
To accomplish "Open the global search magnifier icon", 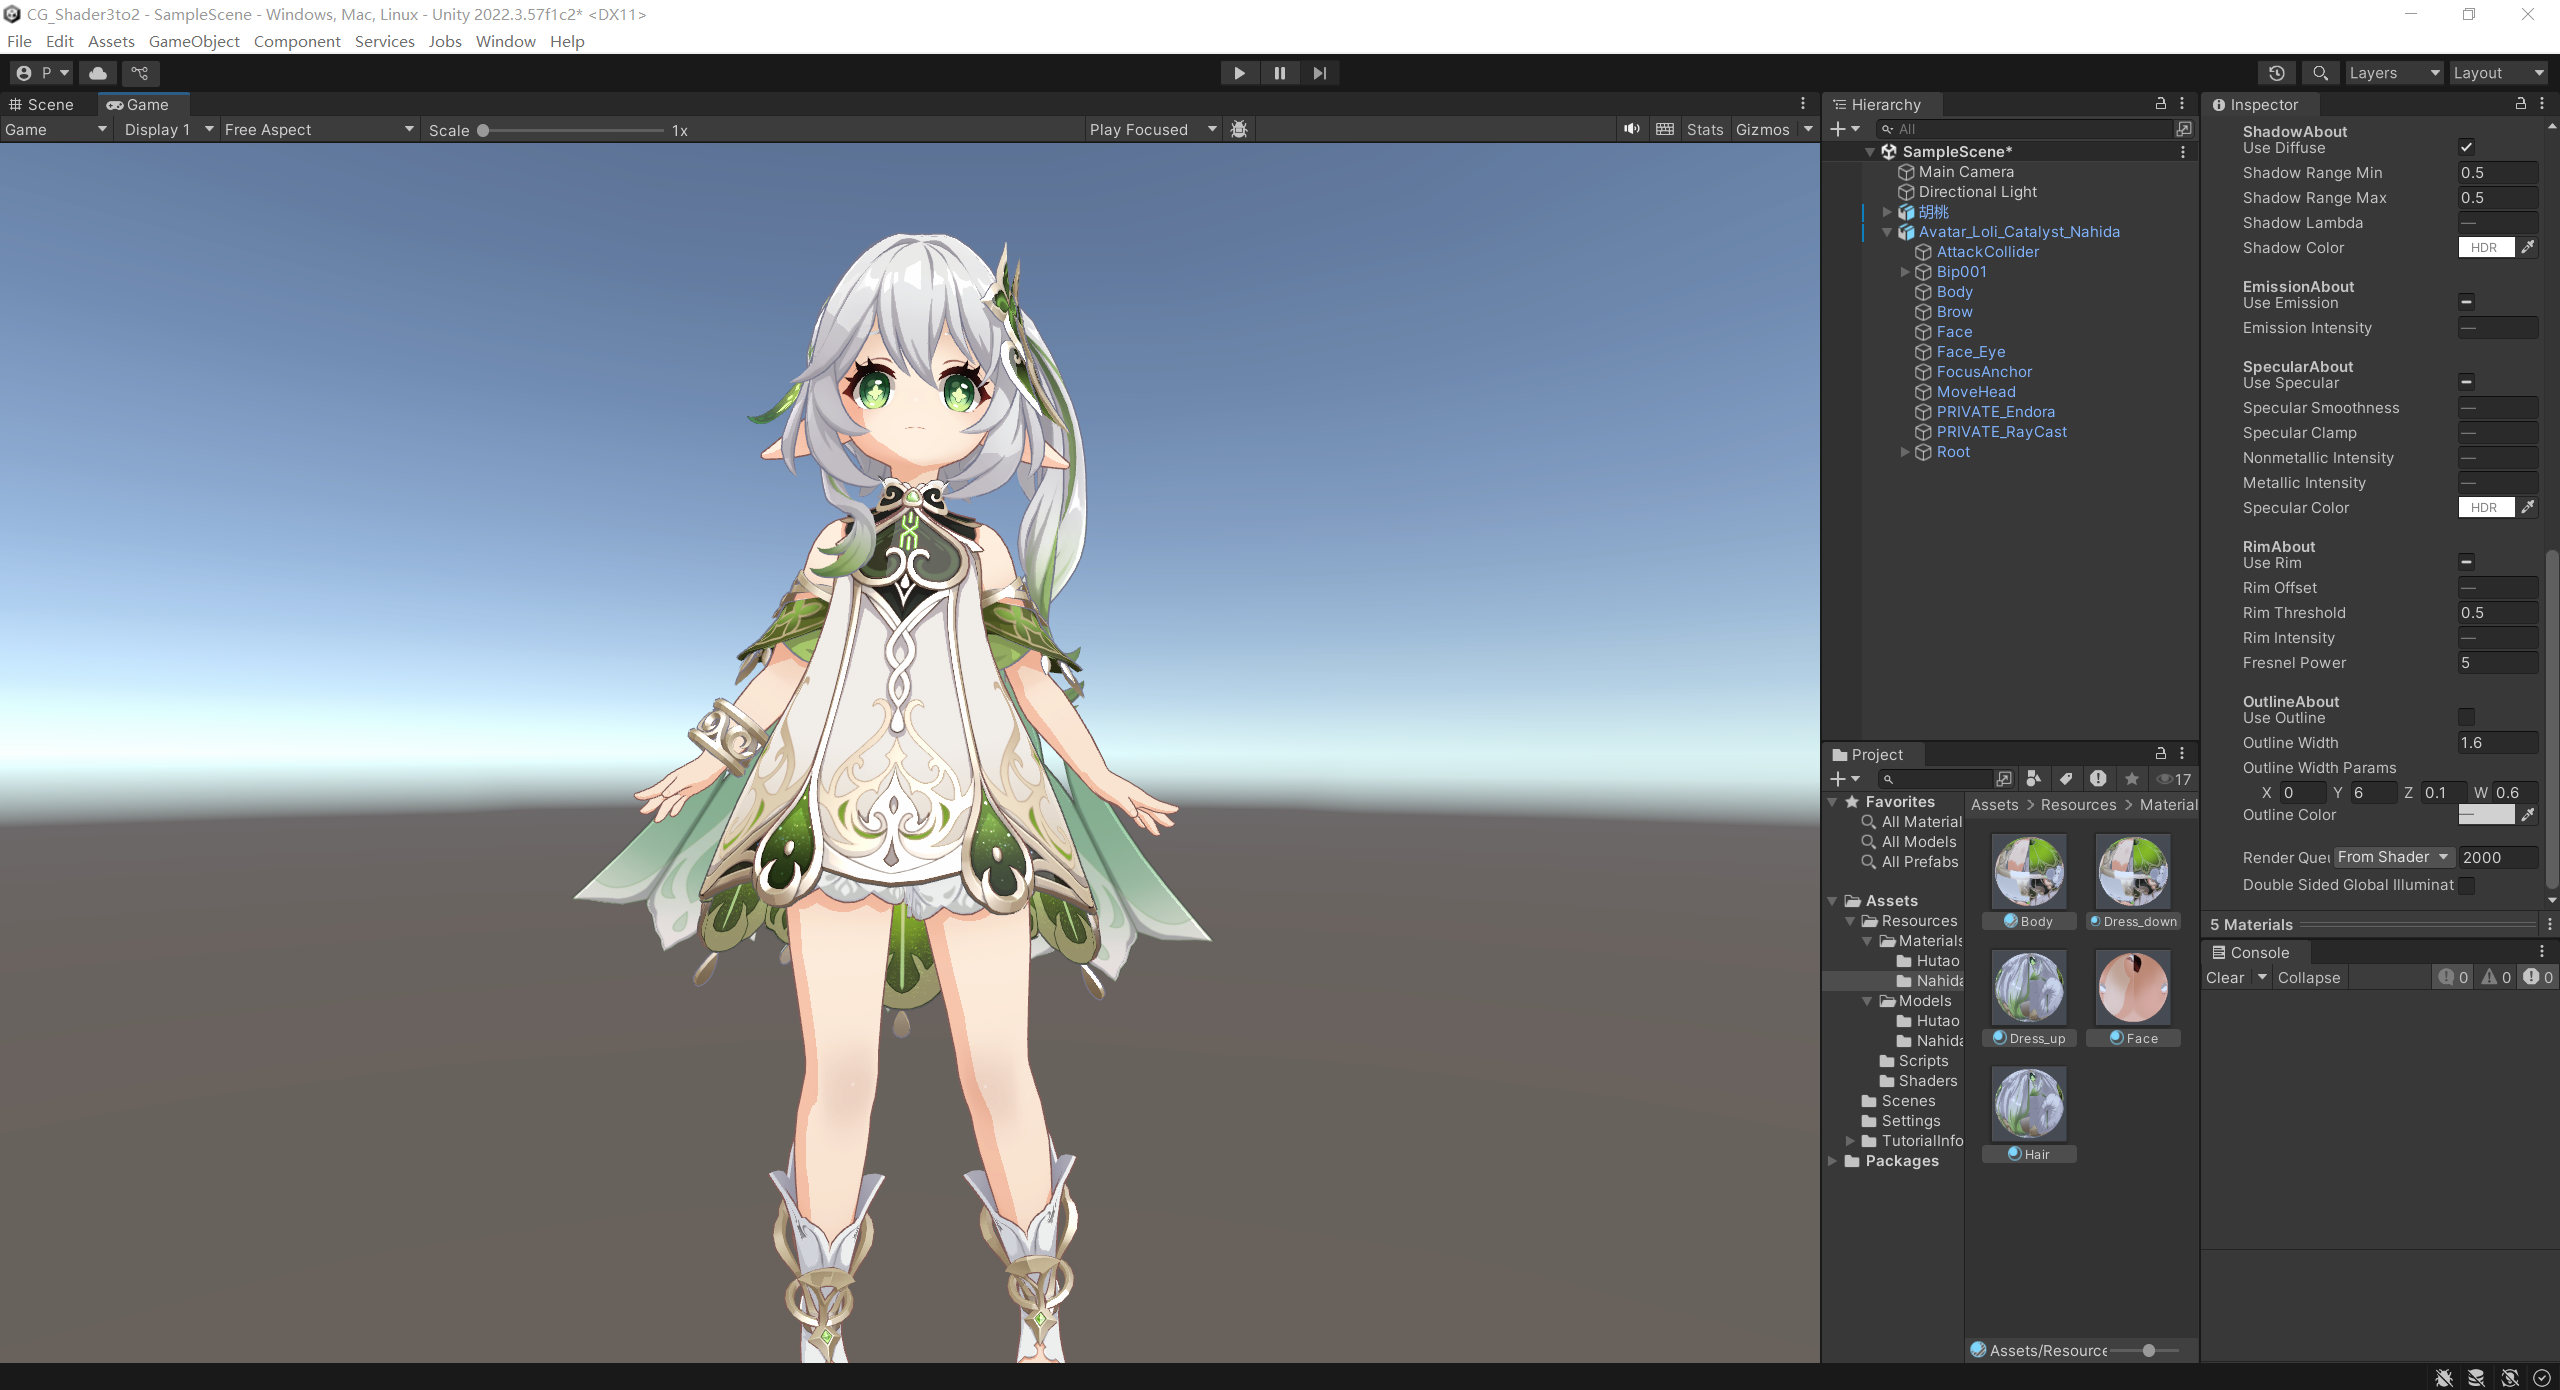I will point(2320,73).
